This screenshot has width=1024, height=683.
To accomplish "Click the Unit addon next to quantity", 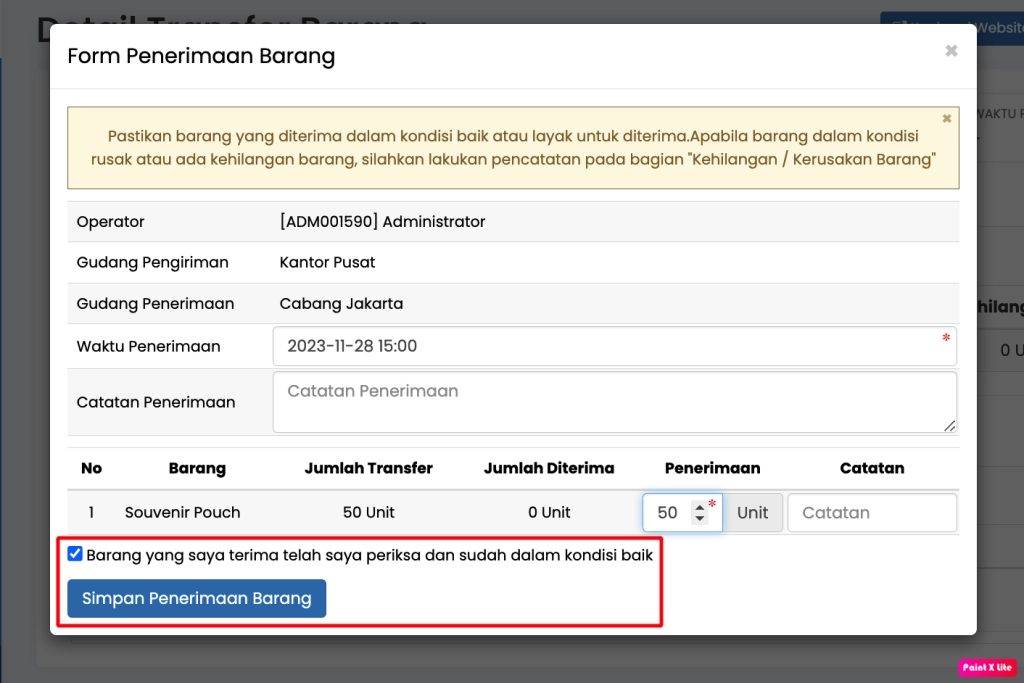I will tap(752, 513).
